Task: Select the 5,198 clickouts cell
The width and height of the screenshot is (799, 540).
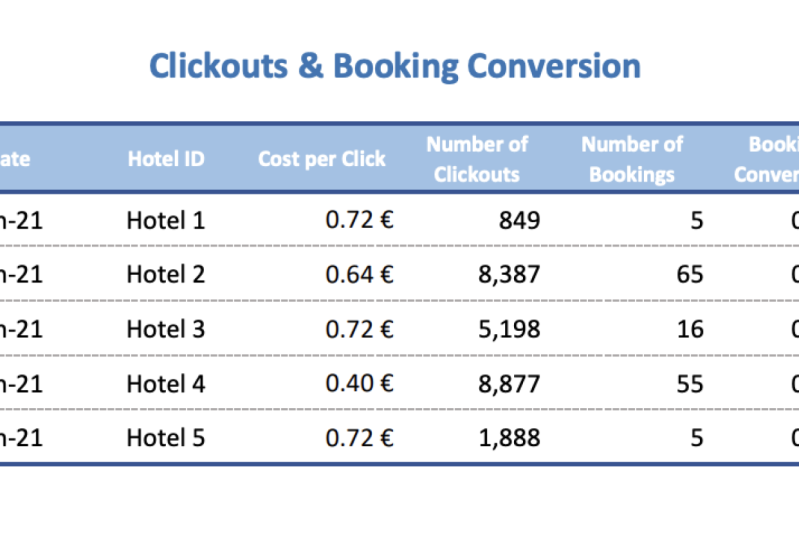Action: [509, 329]
